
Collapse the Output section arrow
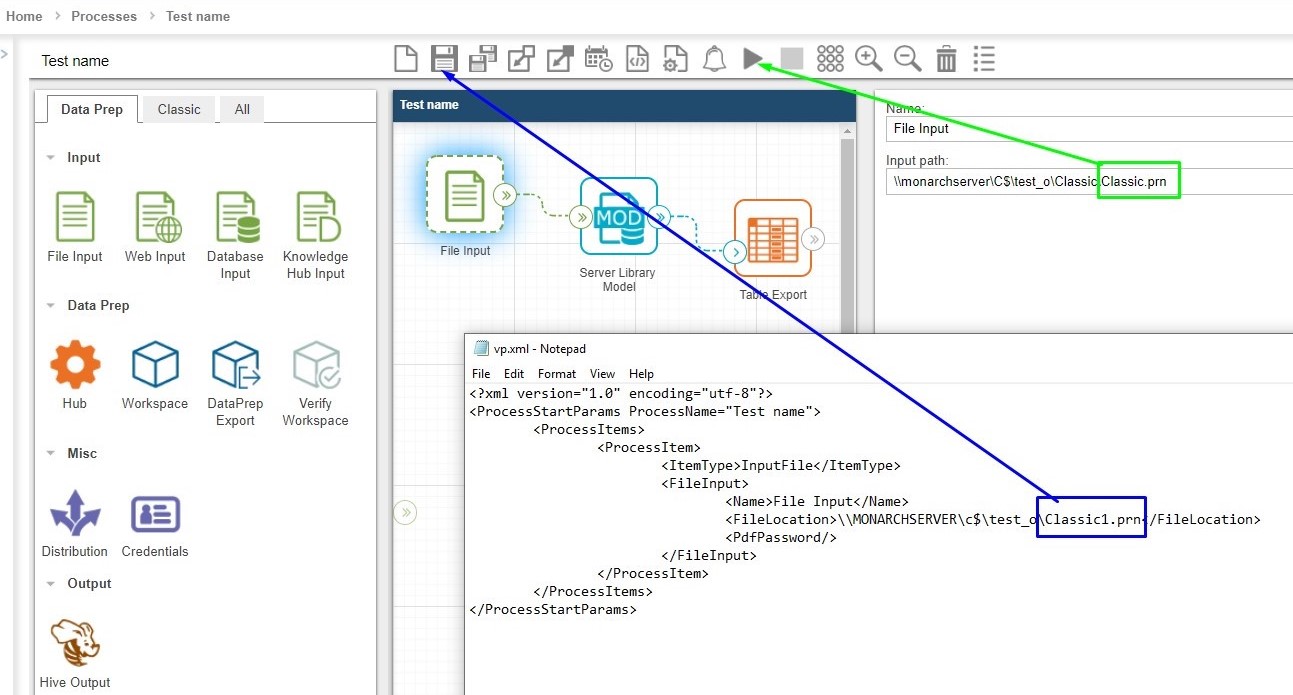pyautogui.click(x=51, y=584)
